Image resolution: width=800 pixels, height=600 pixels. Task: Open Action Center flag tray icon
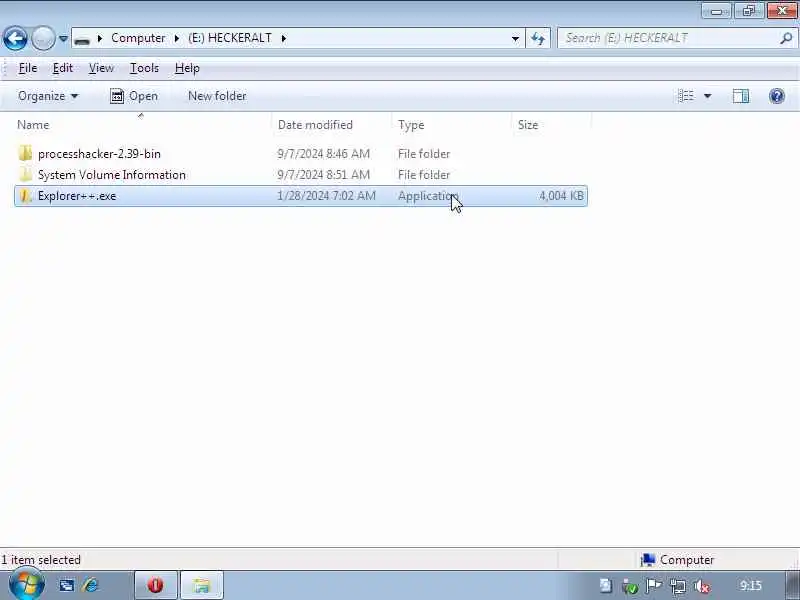tap(654, 586)
